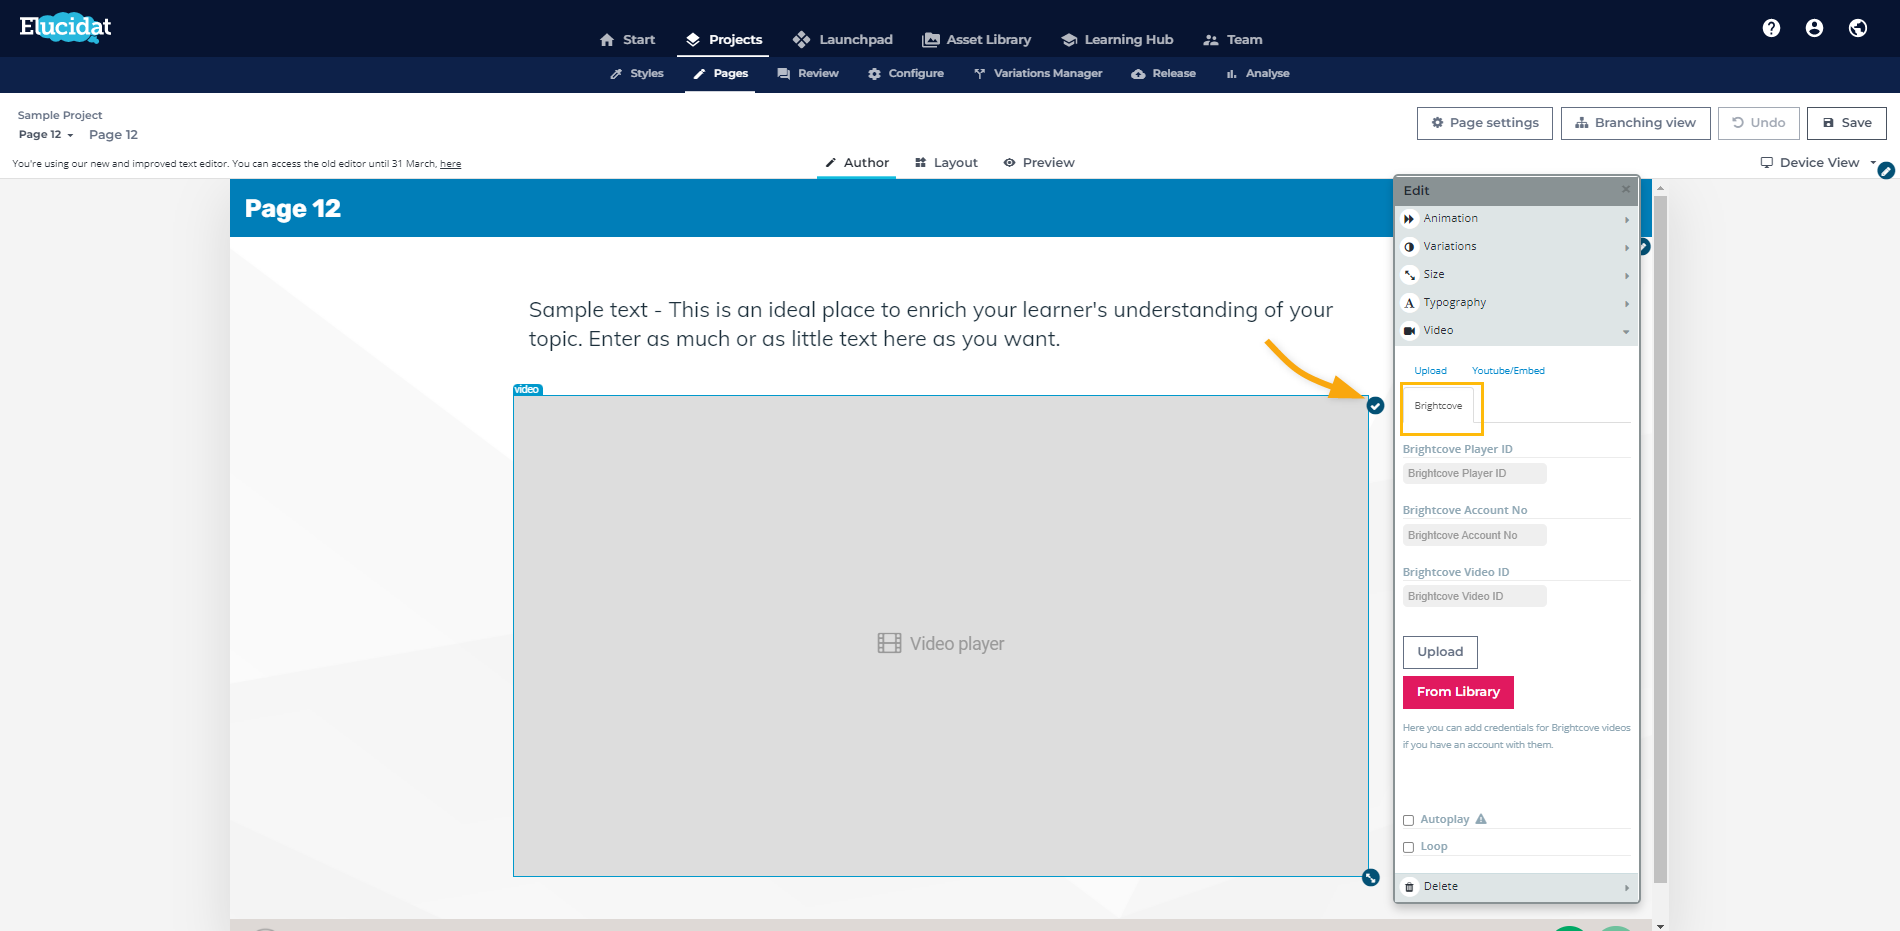Close the Edit panel
The height and width of the screenshot is (931, 1900).
(1626, 189)
